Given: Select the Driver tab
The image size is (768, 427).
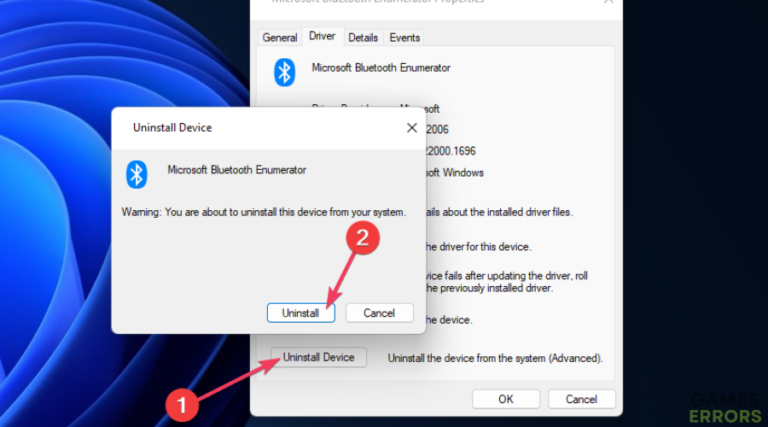Looking at the screenshot, I should (x=322, y=36).
